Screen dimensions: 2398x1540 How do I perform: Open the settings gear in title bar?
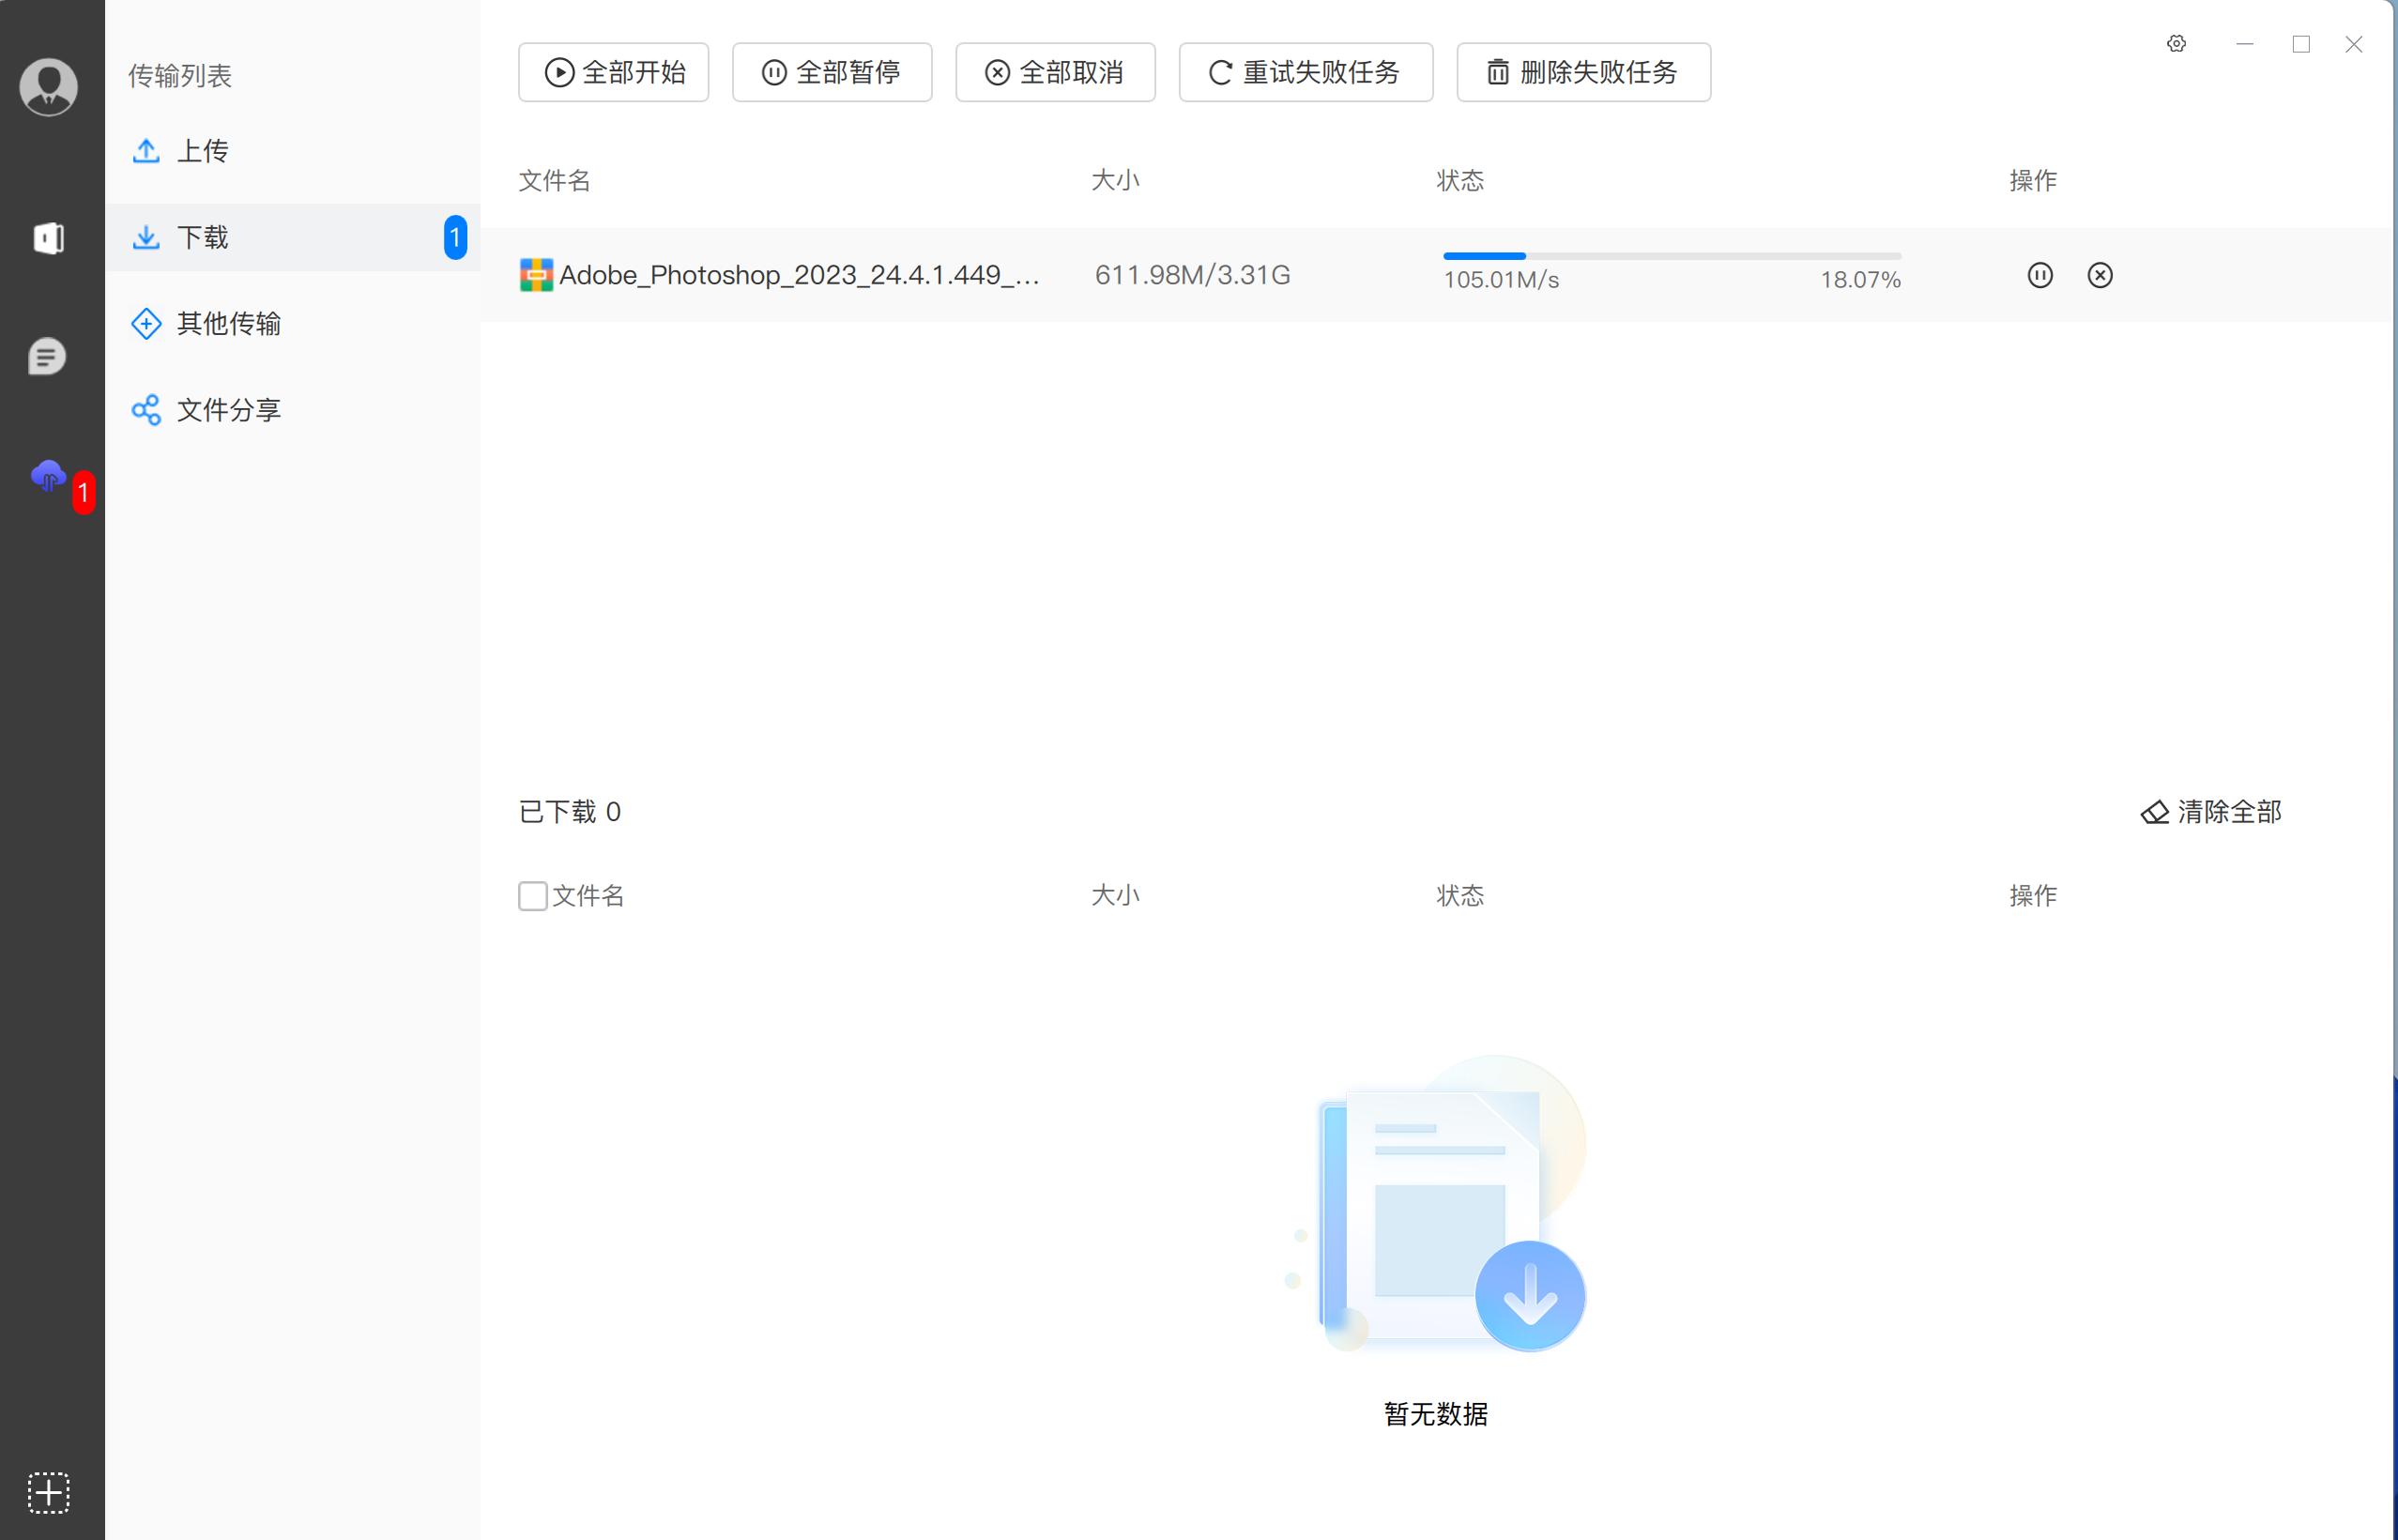(x=2176, y=44)
